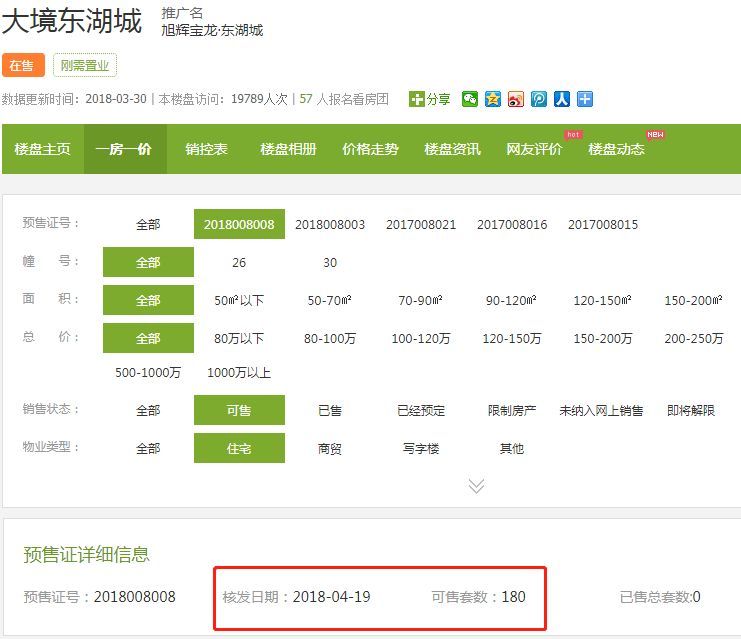Select 全部 in 物业类型 row
The height and width of the screenshot is (639, 741).
point(148,448)
